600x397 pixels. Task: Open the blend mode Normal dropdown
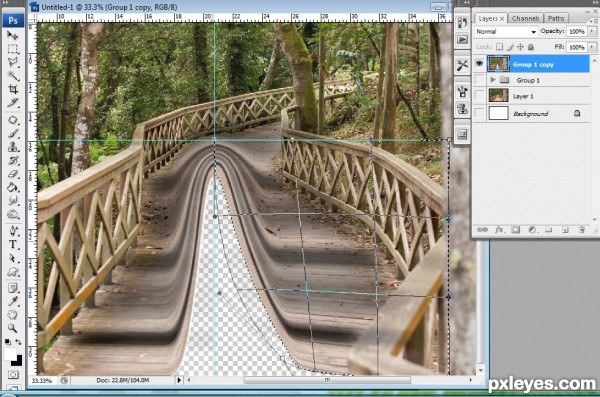[505, 32]
